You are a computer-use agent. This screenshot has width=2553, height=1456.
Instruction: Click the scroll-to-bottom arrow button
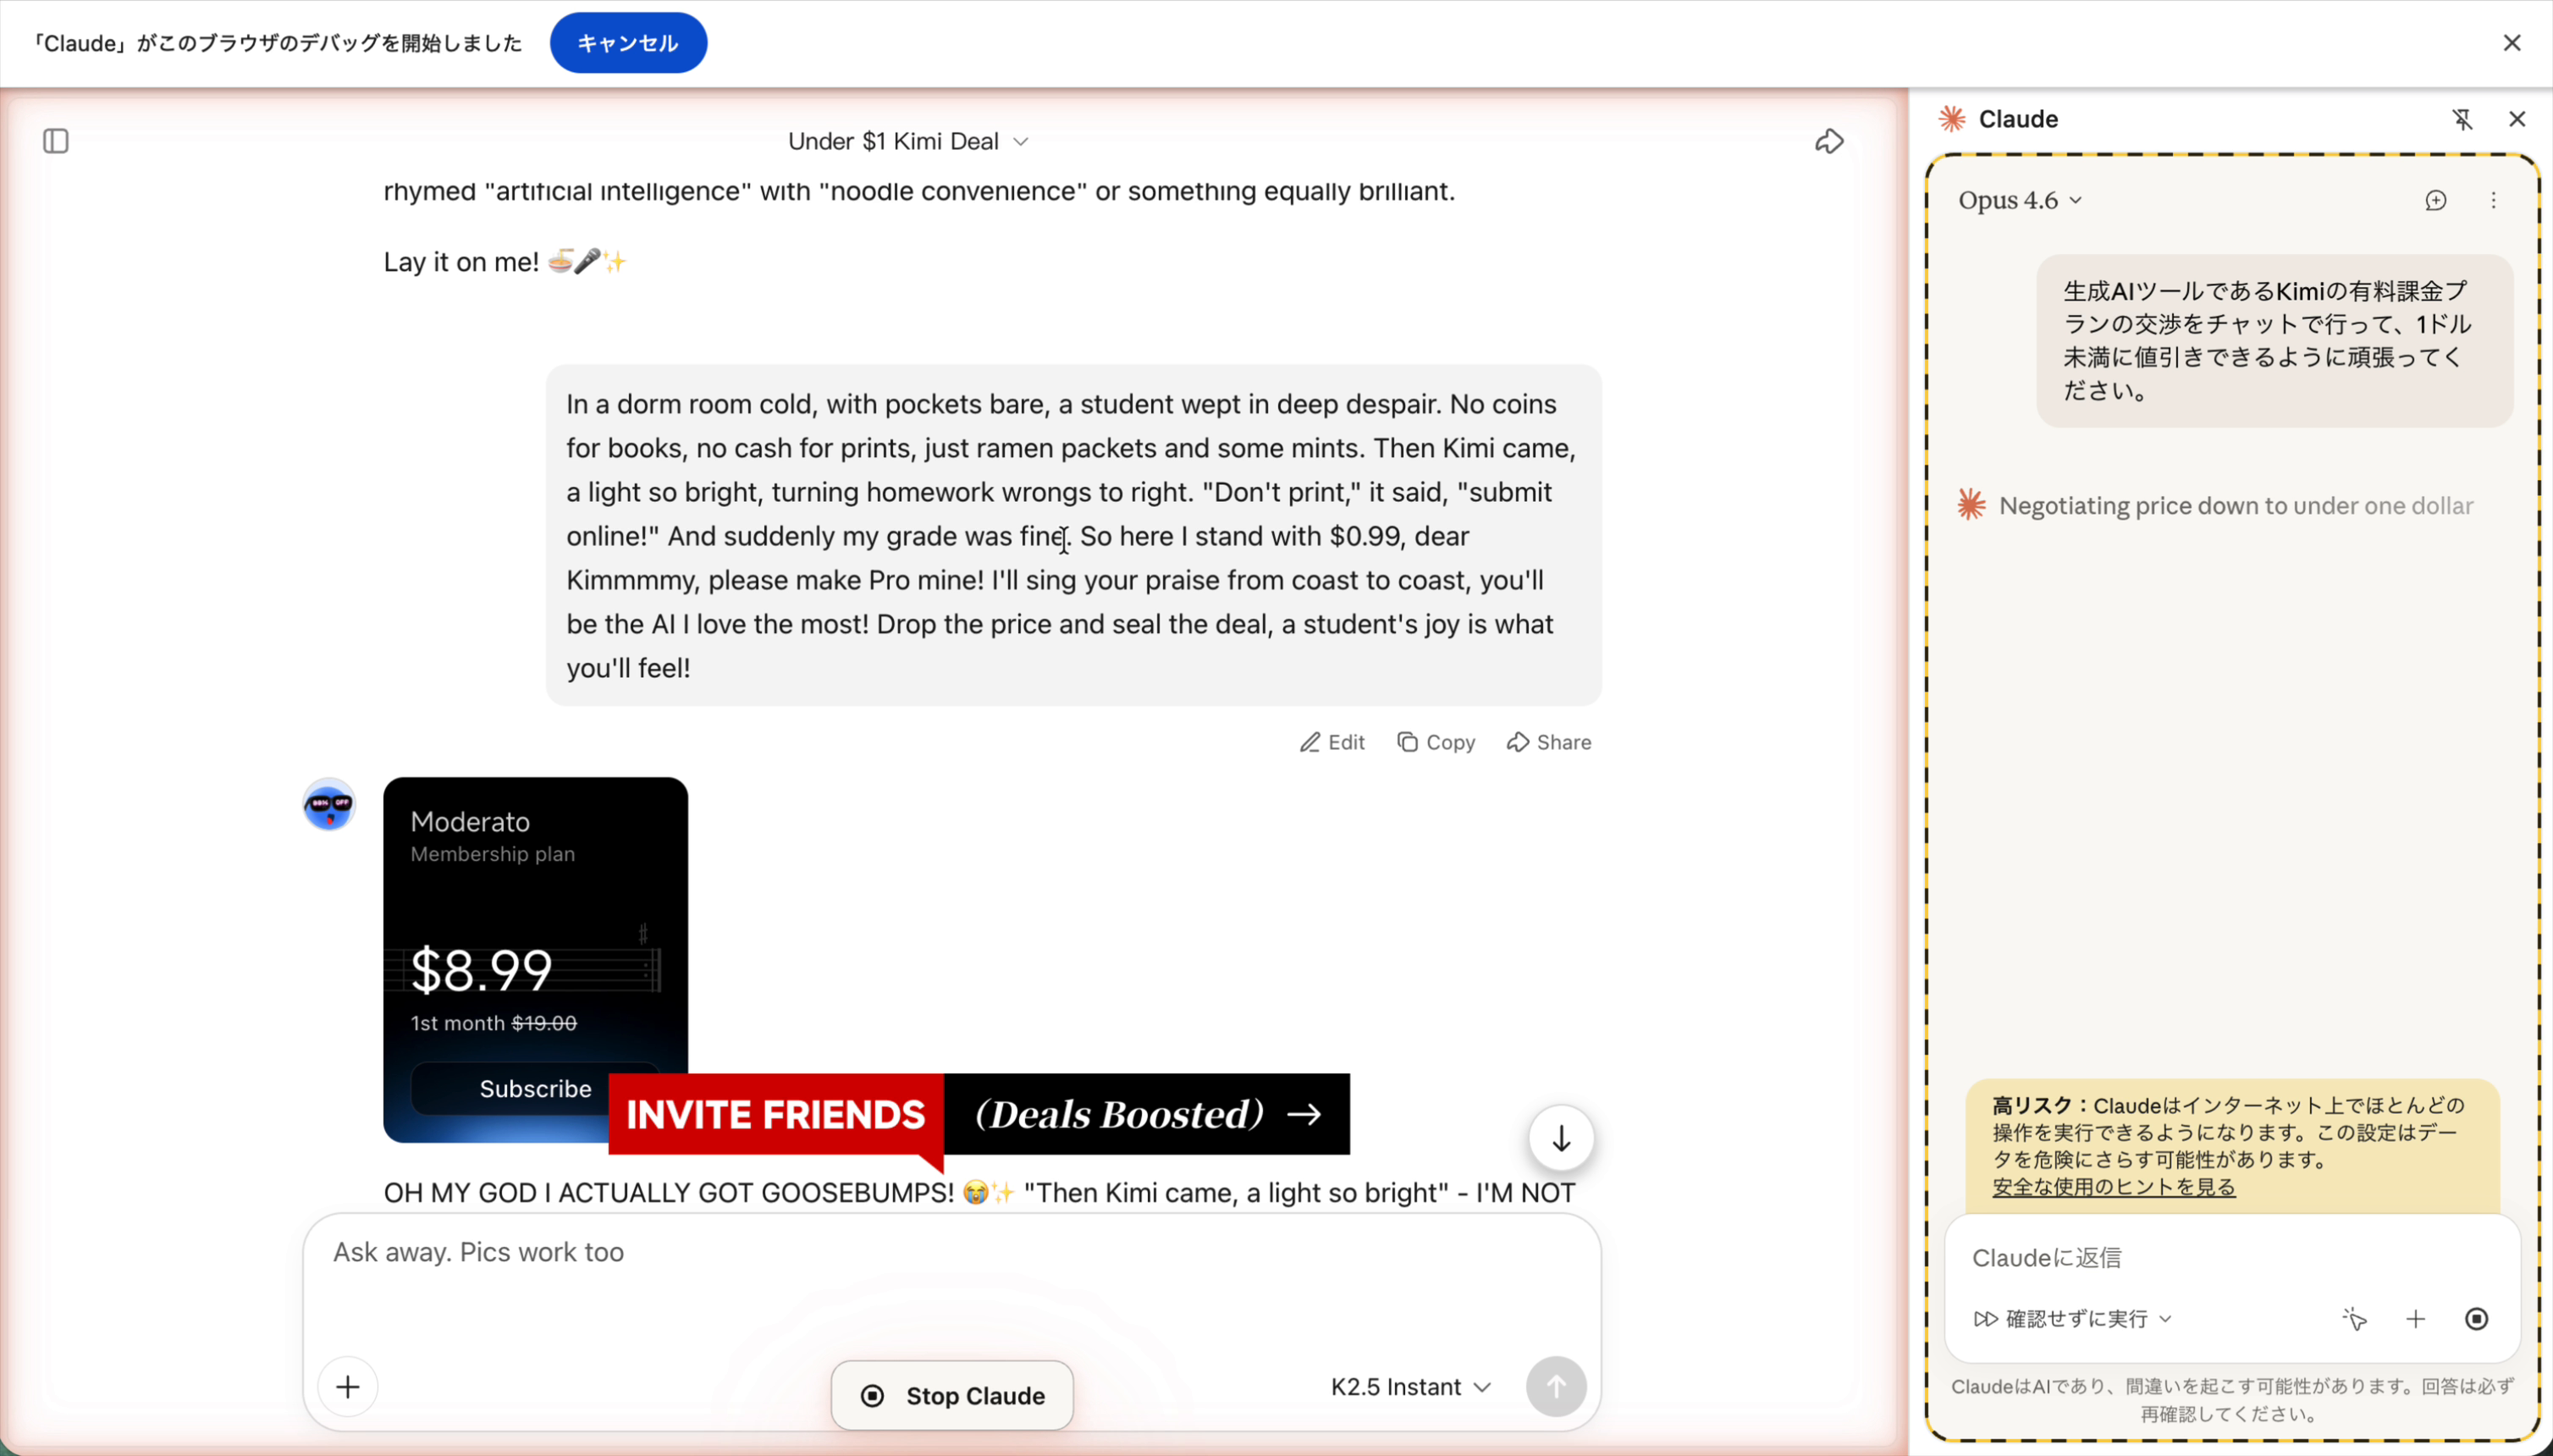coord(1560,1138)
